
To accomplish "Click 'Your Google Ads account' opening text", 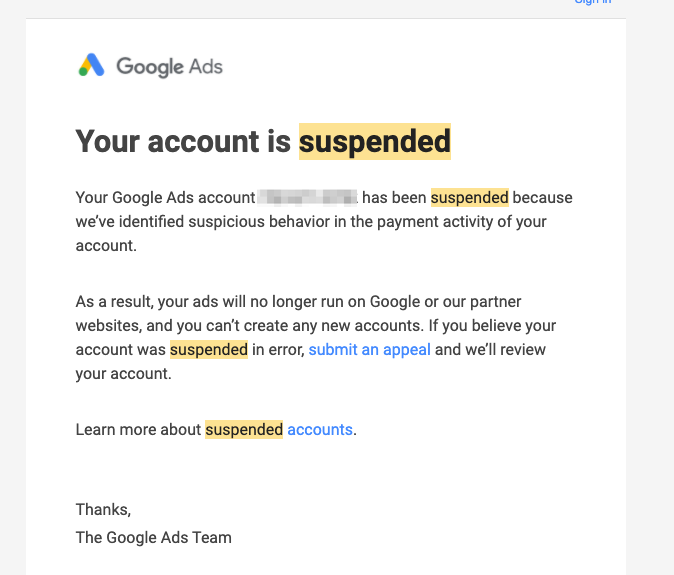I will coord(165,198).
